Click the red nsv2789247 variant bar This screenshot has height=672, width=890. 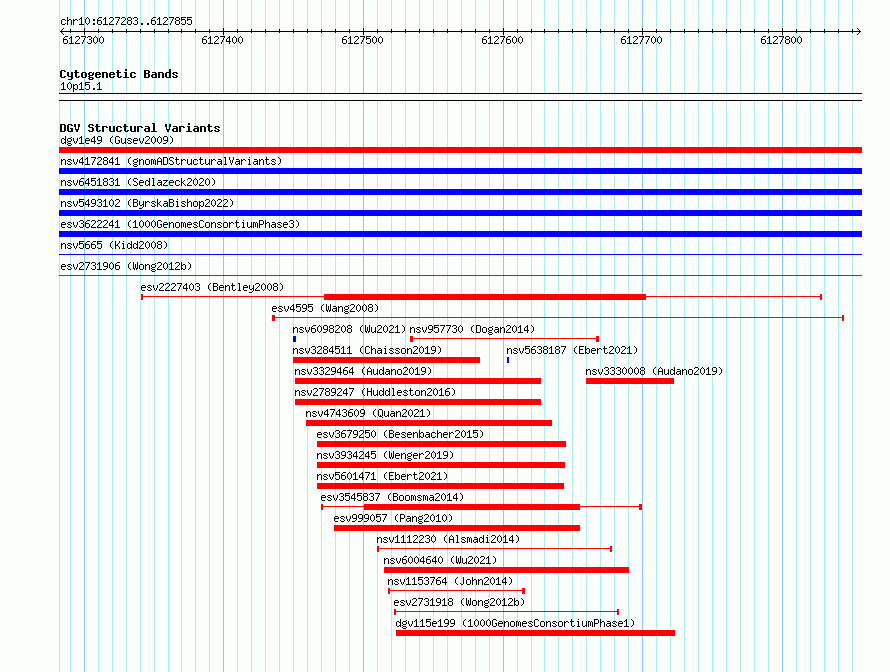pos(418,402)
